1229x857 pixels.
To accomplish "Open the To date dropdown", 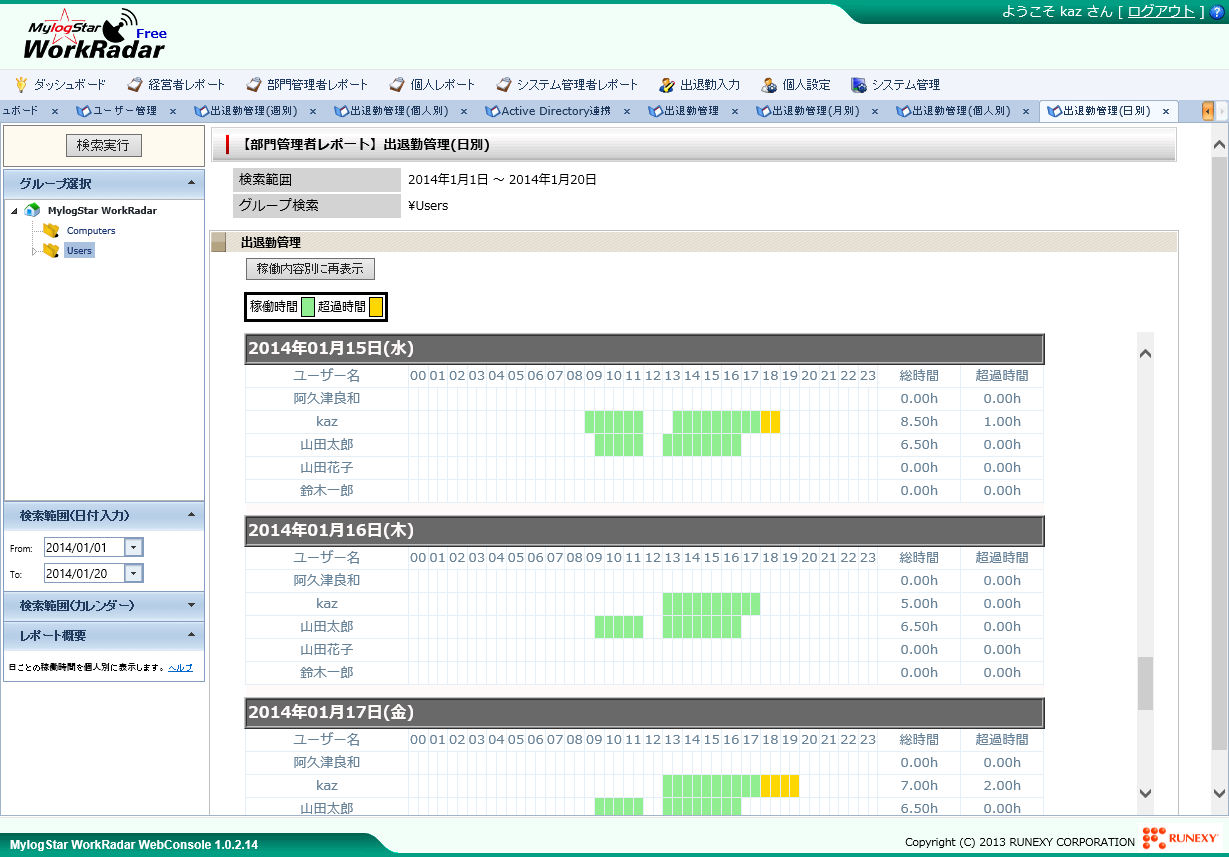I will click(x=134, y=573).
